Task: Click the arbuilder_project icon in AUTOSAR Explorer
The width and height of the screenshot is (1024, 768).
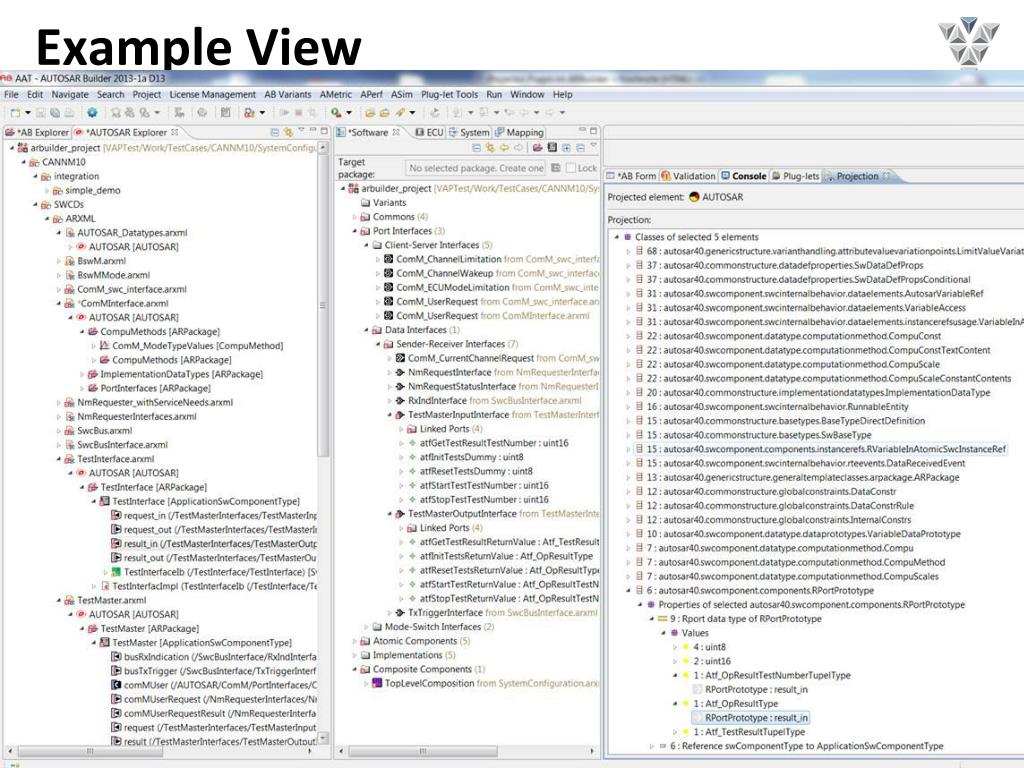Action: coord(23,148)
